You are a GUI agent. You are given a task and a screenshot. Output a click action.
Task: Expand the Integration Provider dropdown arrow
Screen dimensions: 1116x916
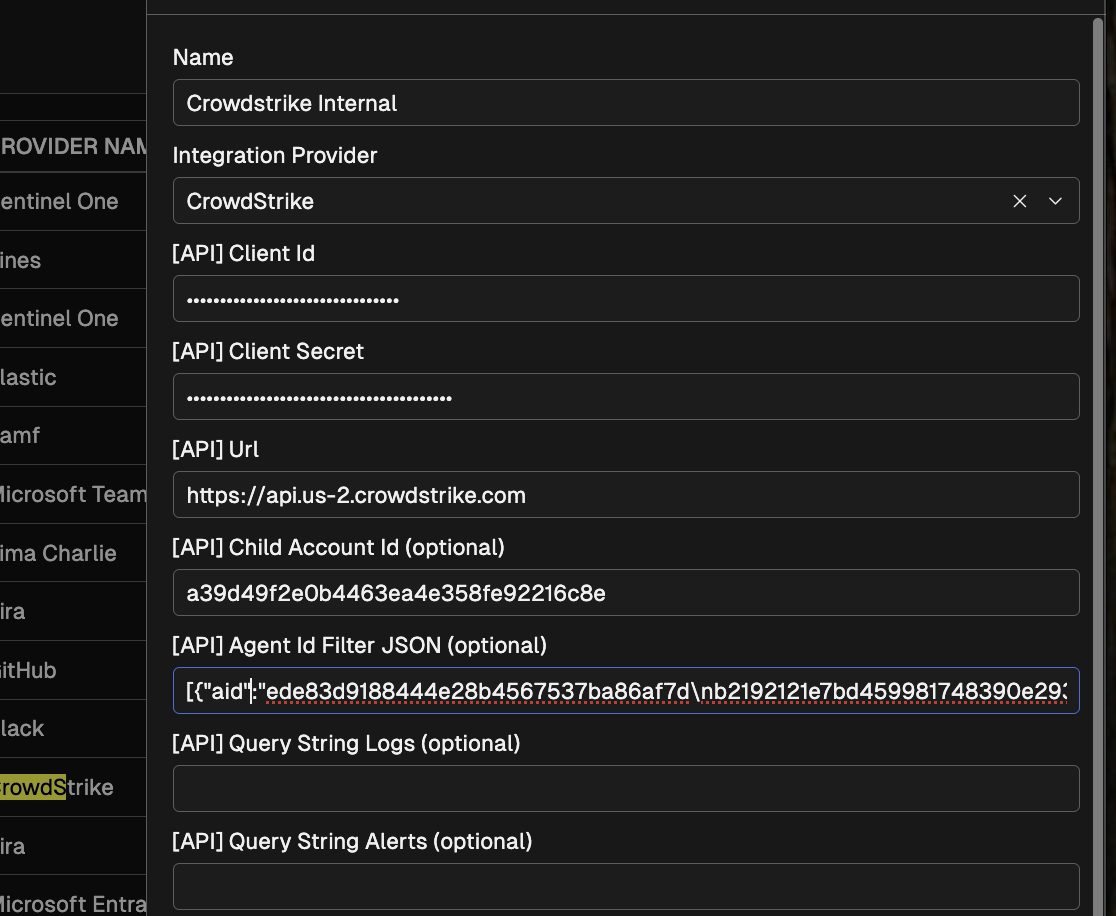[1055, 201]
